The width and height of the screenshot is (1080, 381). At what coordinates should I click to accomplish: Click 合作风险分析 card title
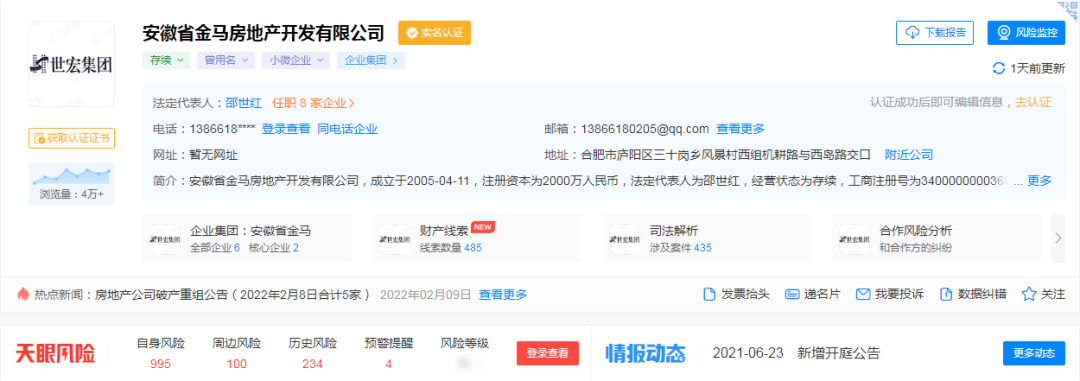pos(916,231)
